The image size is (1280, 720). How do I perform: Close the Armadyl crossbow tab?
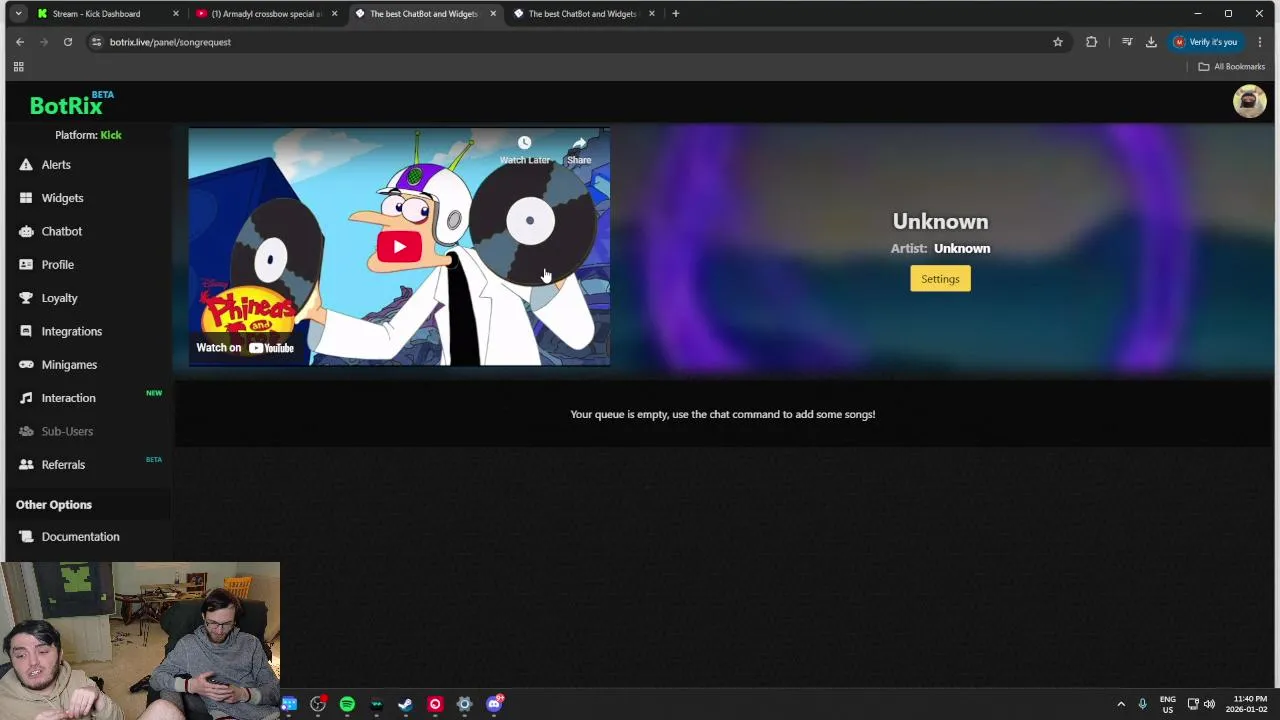(x=335, y=14)
